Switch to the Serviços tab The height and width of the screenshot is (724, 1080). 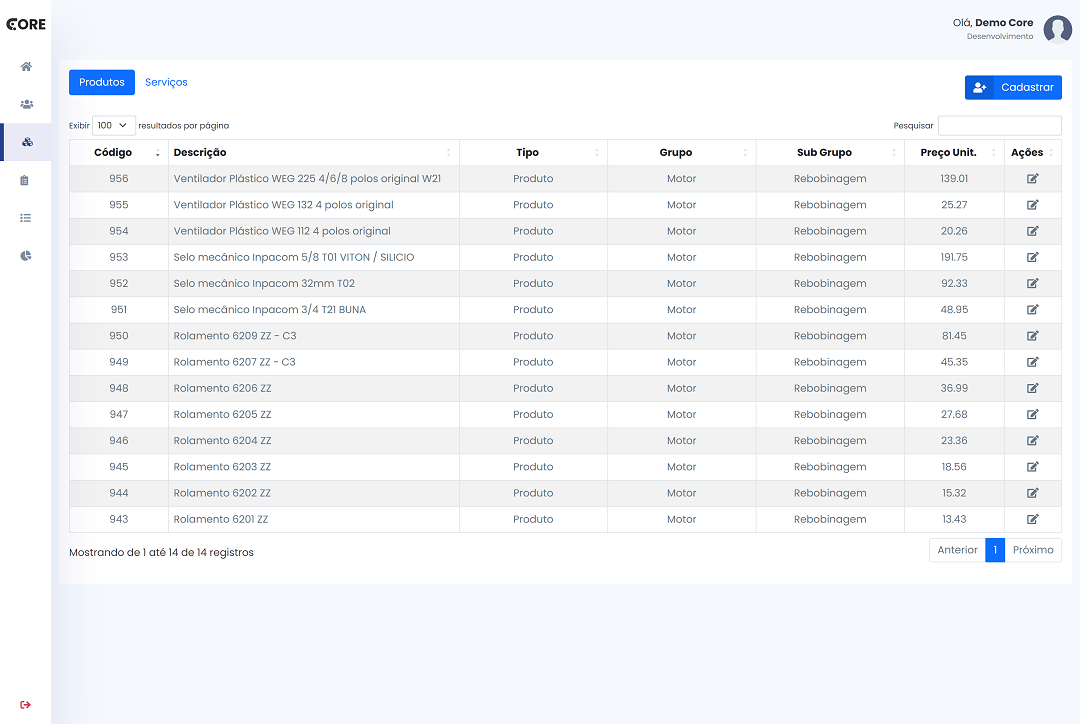click(x=166, y=82)
